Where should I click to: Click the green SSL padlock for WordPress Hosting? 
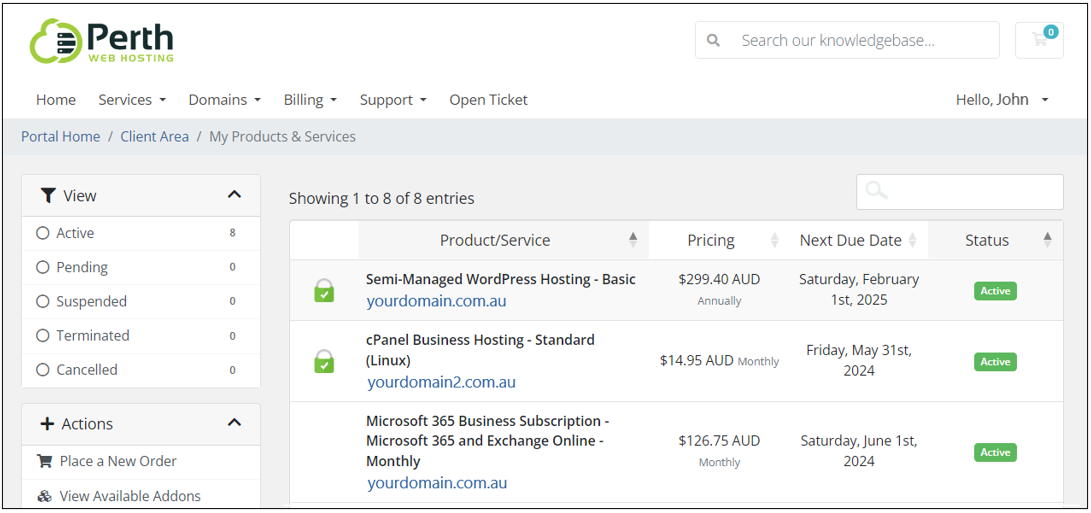pyautogui.click(x=324, y=290)
